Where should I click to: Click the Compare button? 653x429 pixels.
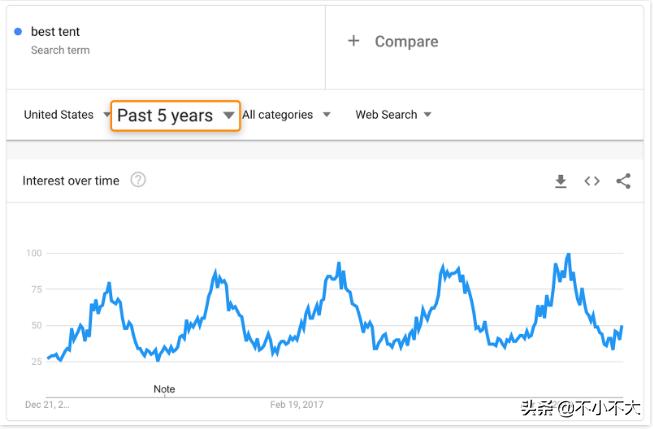tap(406, 41)
